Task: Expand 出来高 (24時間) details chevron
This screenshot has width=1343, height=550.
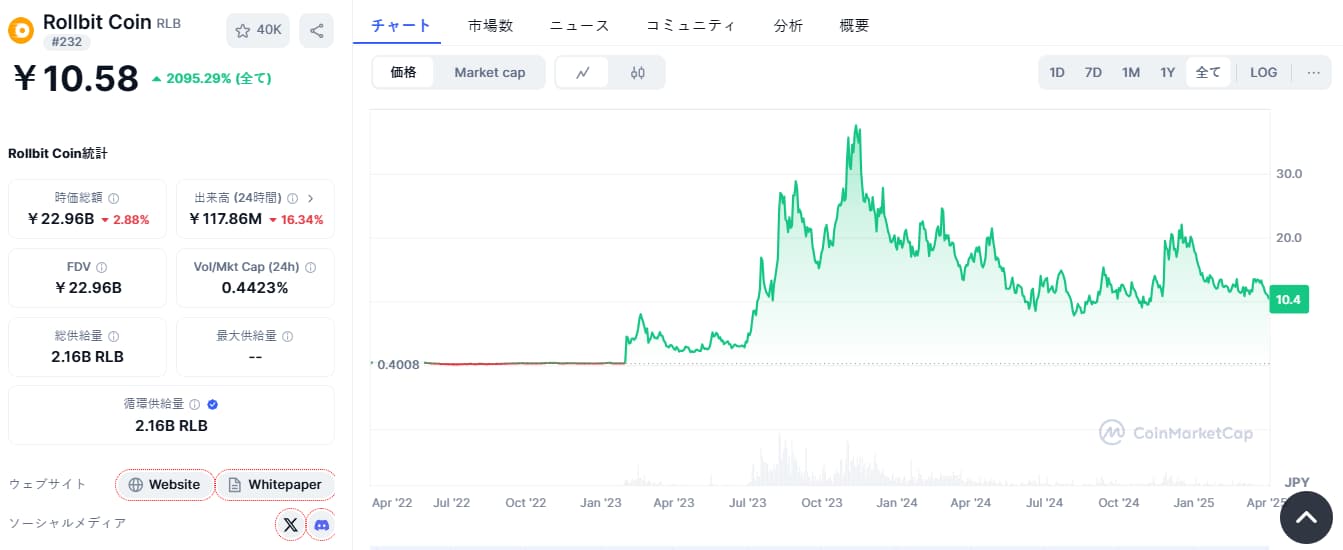Action: coord(311,198)
